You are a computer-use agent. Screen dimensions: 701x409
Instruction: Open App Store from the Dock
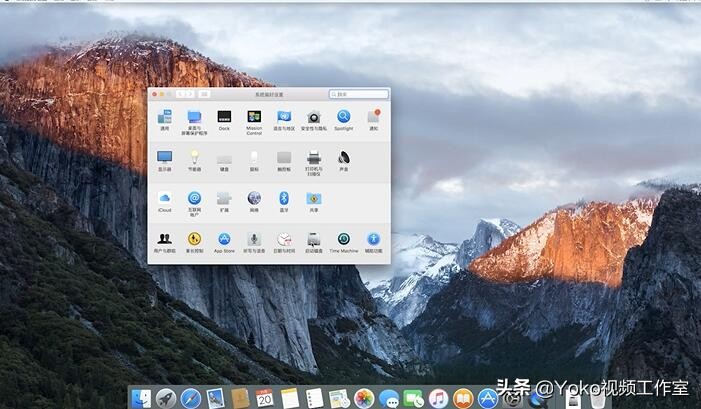488,398
